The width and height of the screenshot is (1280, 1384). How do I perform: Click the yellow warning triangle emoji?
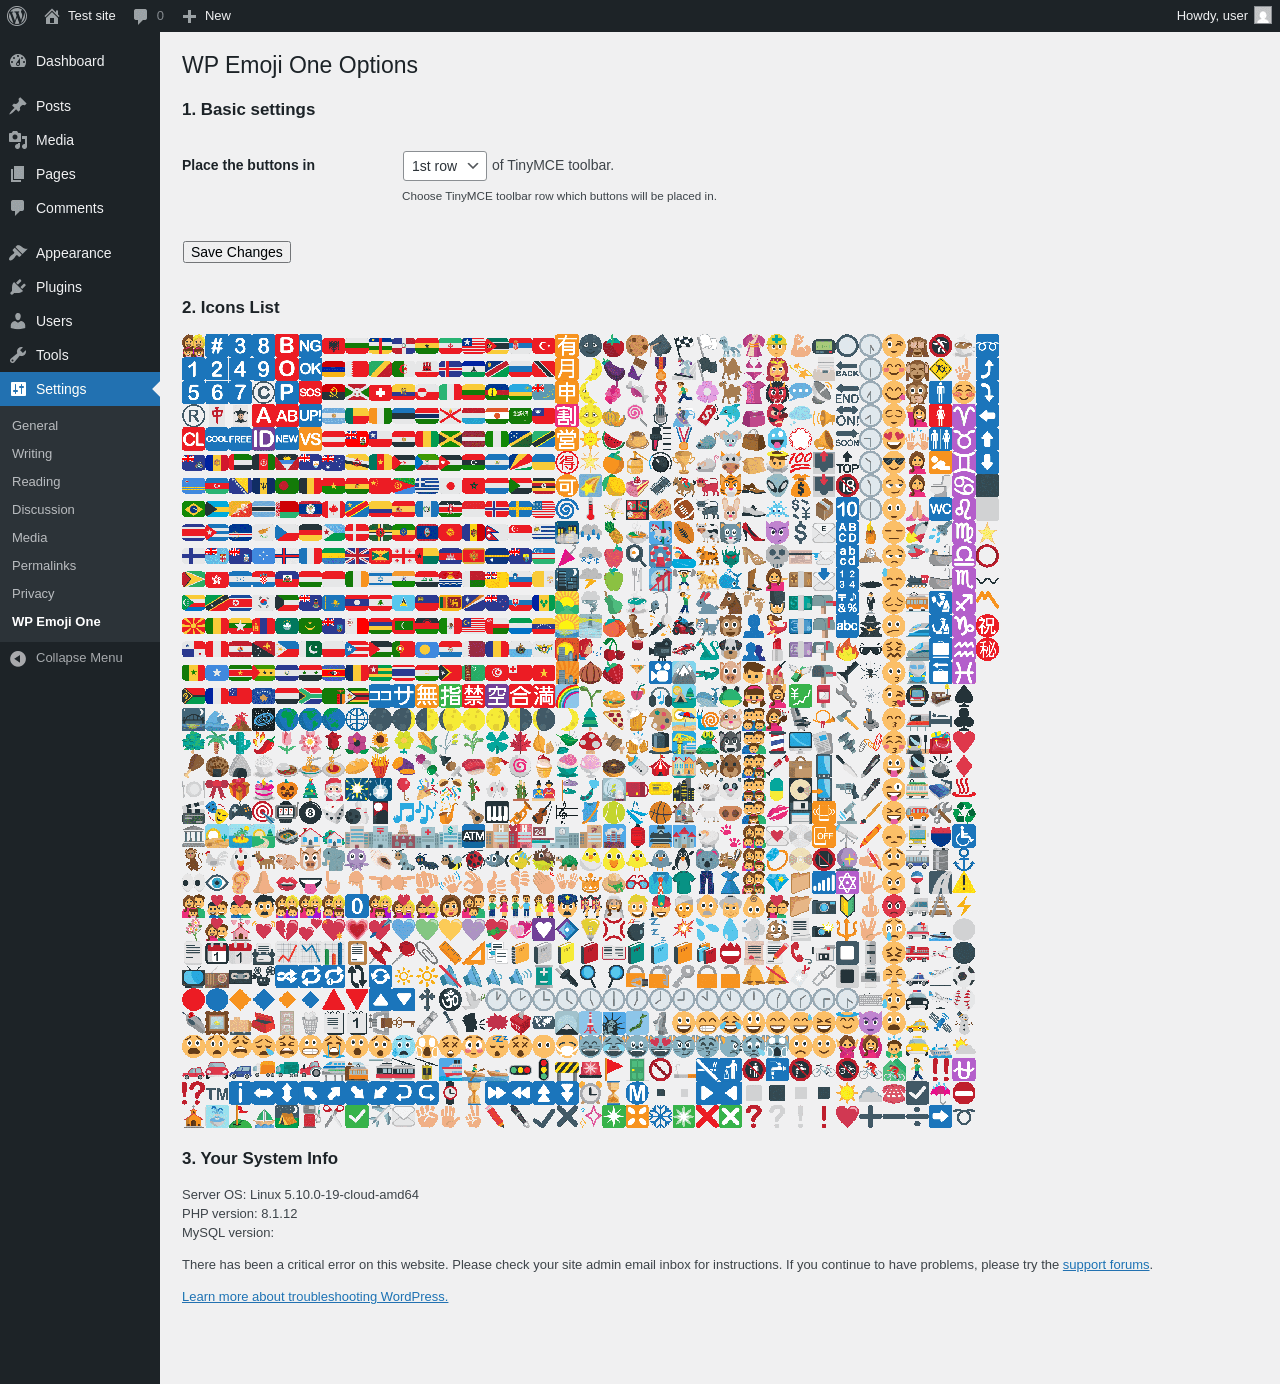(x=964, y=882)
